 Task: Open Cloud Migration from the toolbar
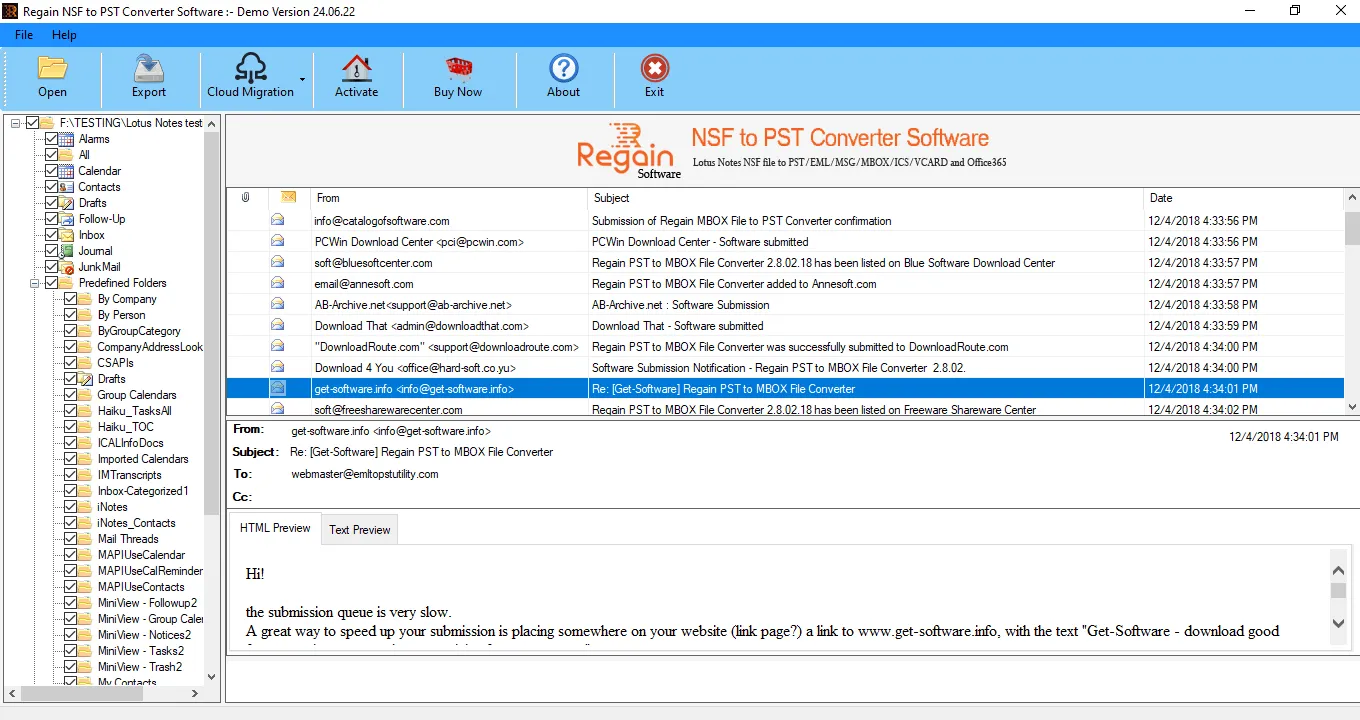tap(250, 68)
